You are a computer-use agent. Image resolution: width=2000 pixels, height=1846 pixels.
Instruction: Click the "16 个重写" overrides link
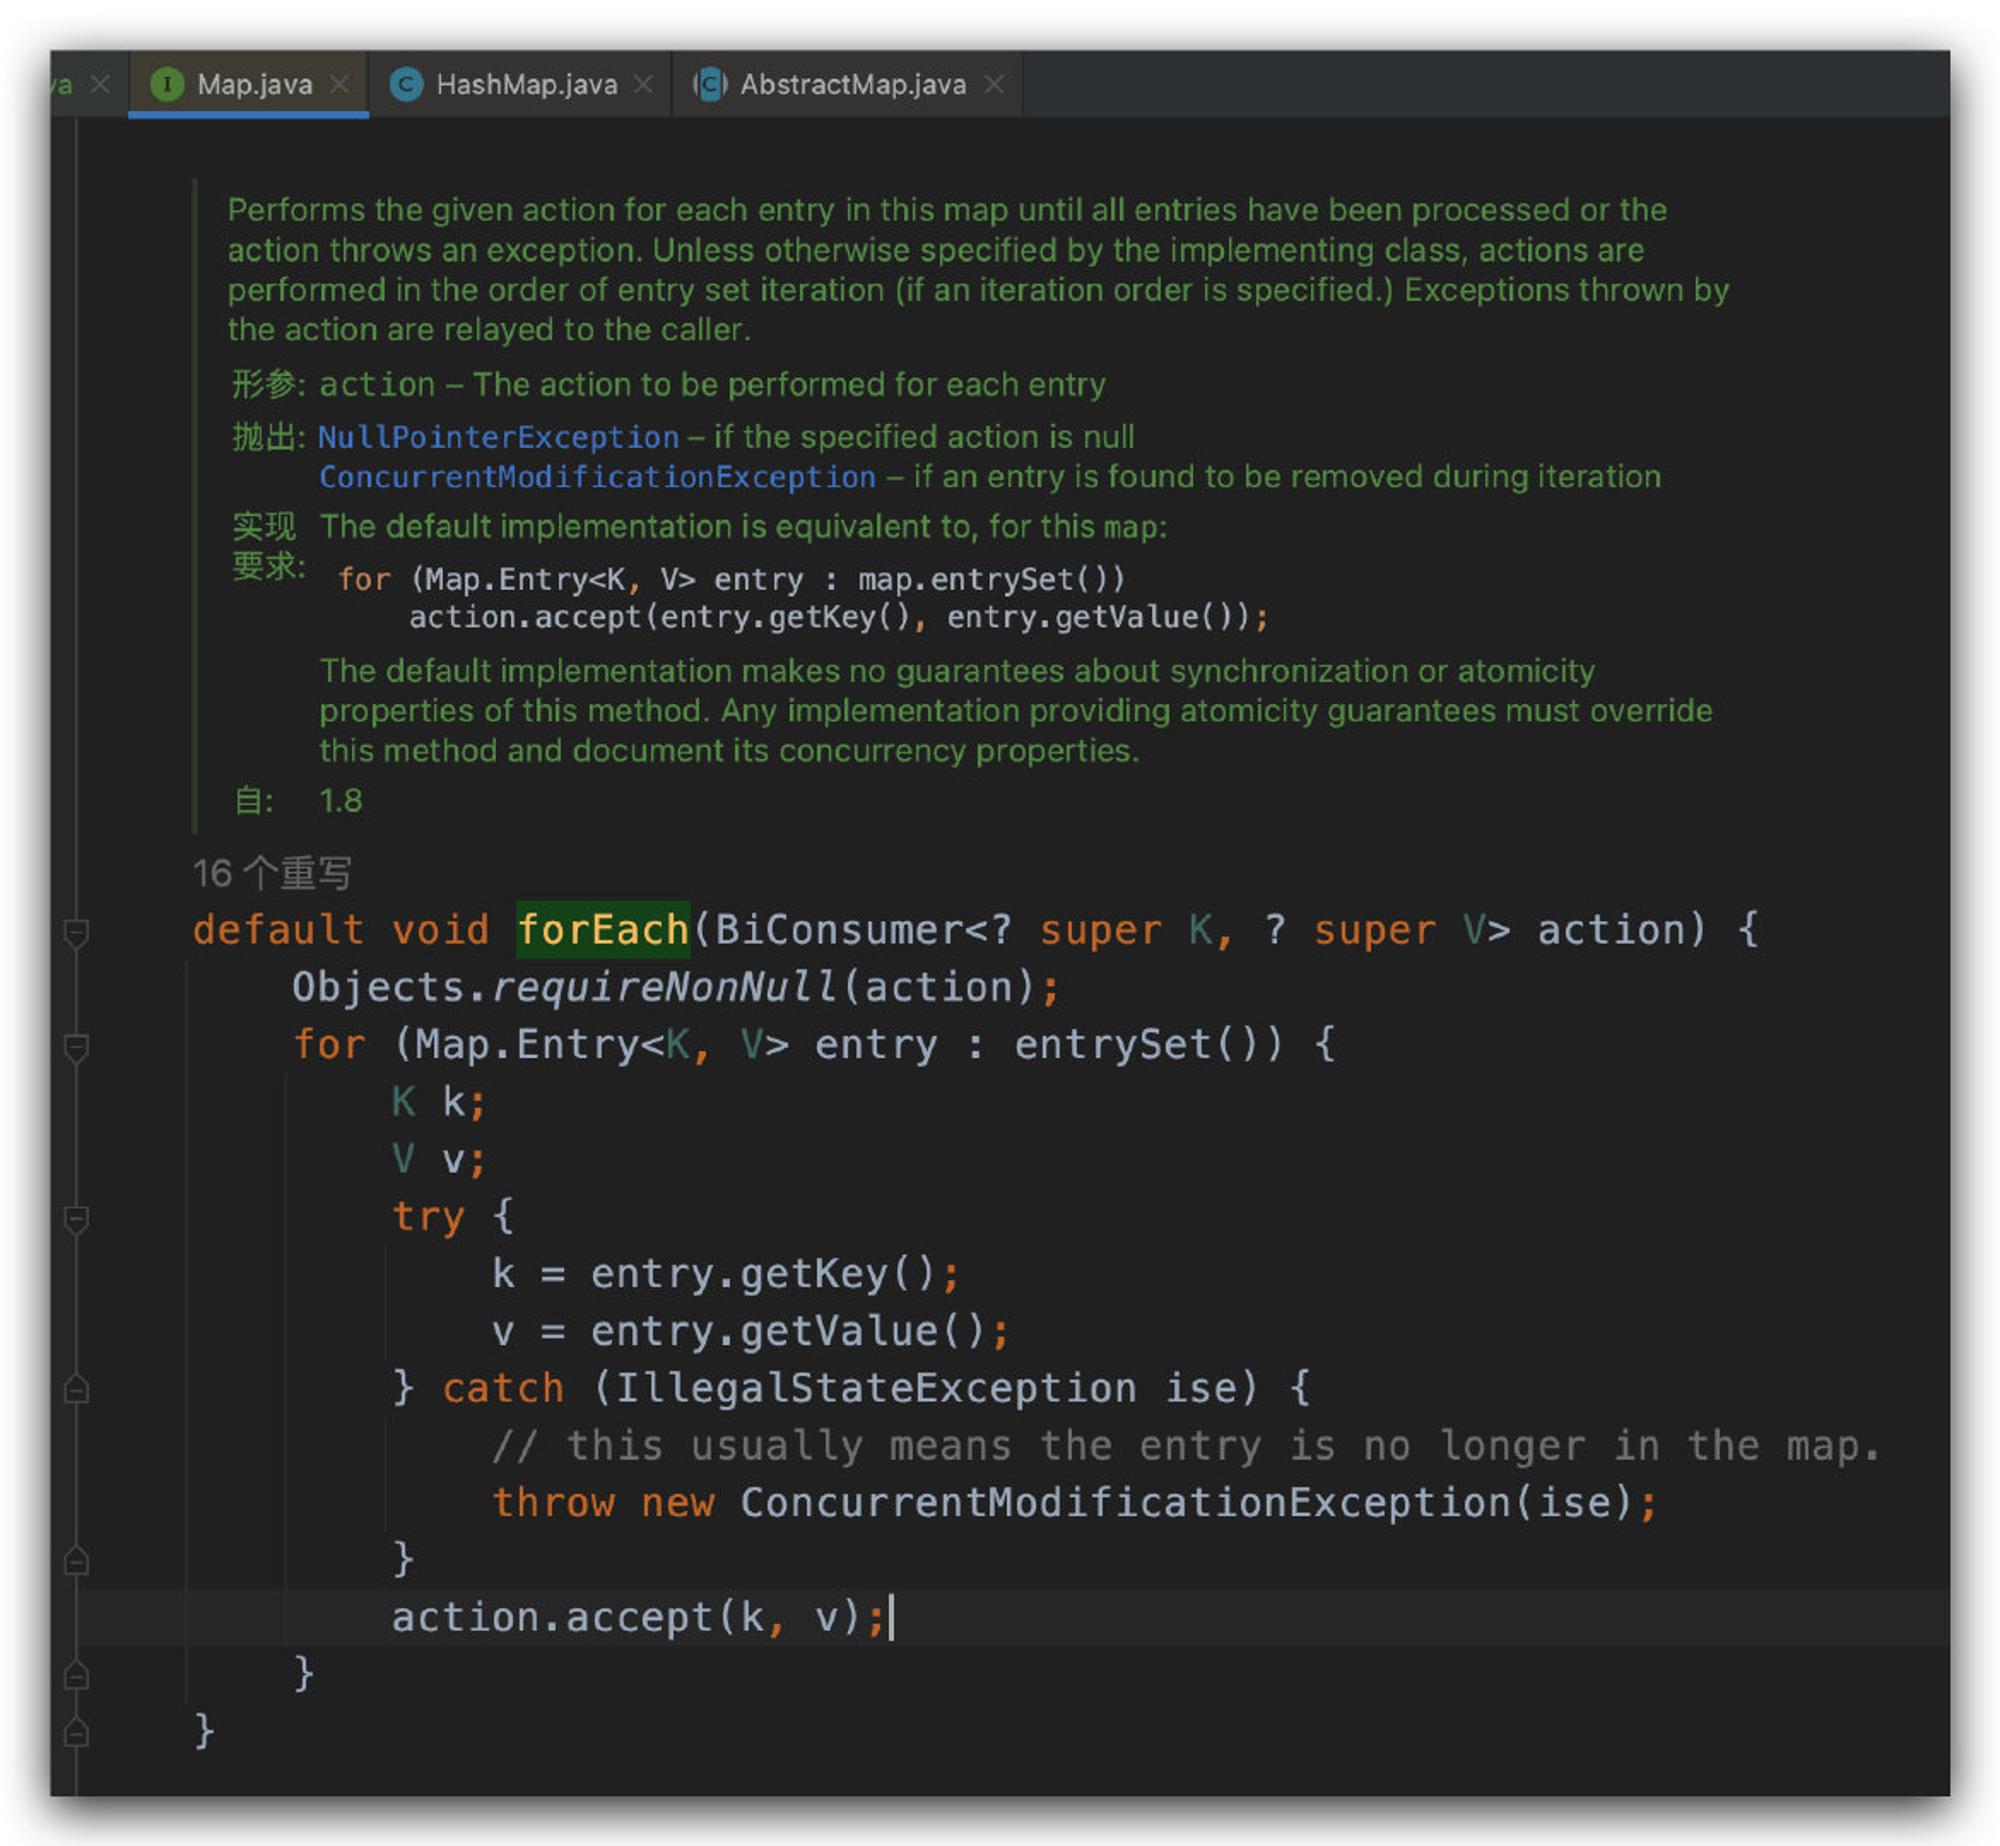tap(273, 872)
